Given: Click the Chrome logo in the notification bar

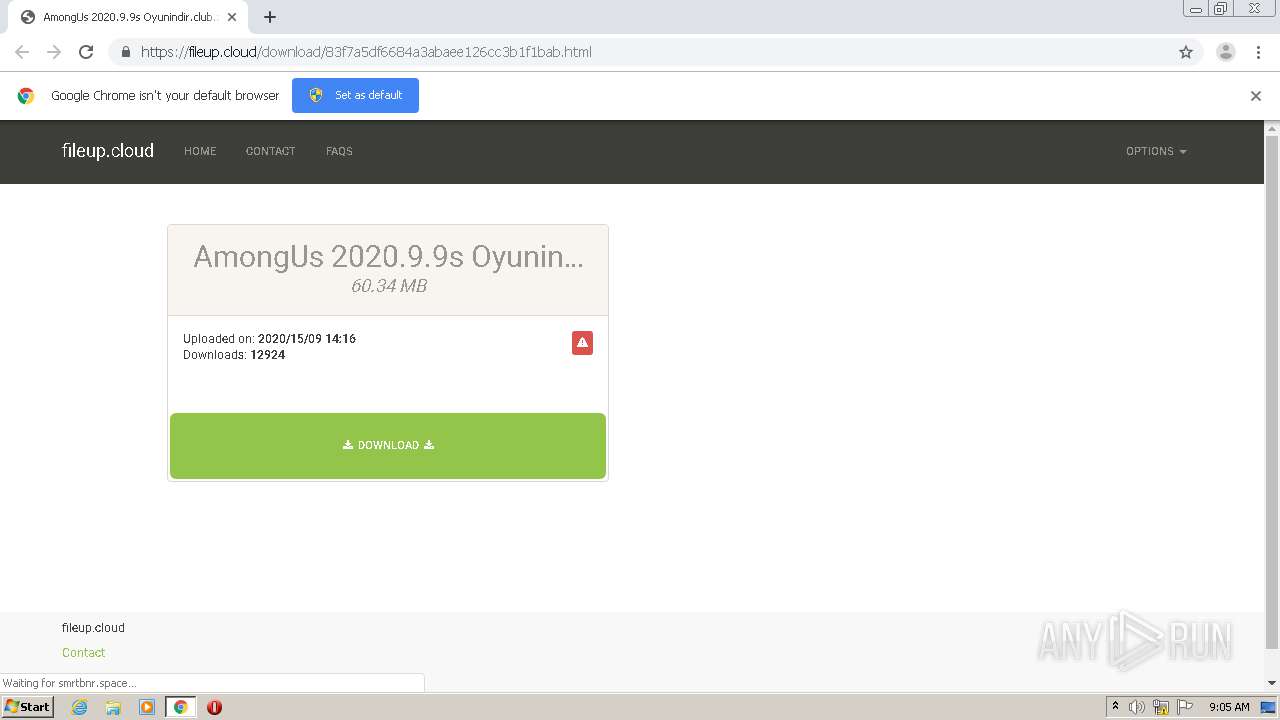Looking at the screenshot, I should 26,96.
